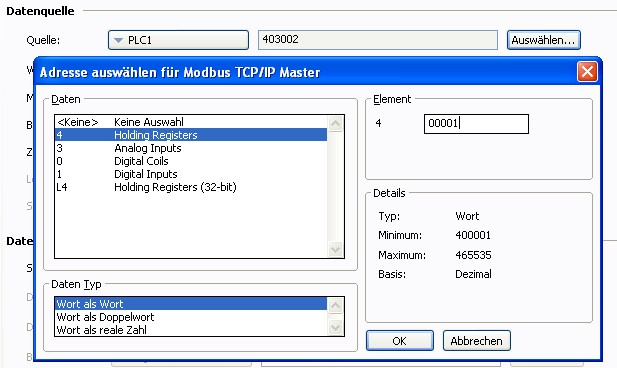
Task: Click the Basis value Dezimal
Action: pos(473,274)
